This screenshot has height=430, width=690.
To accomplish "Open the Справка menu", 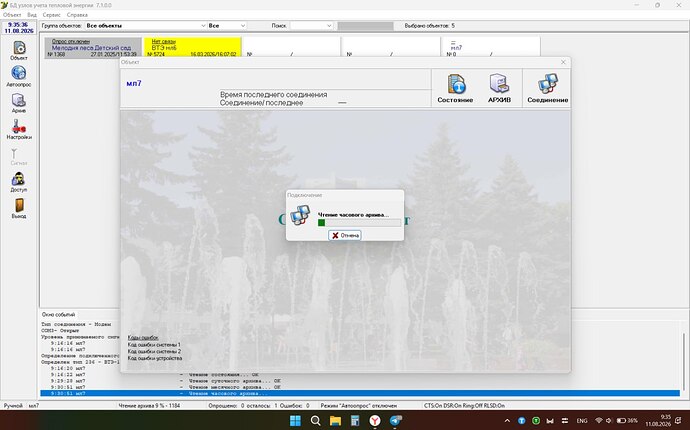I will [77, 15].
